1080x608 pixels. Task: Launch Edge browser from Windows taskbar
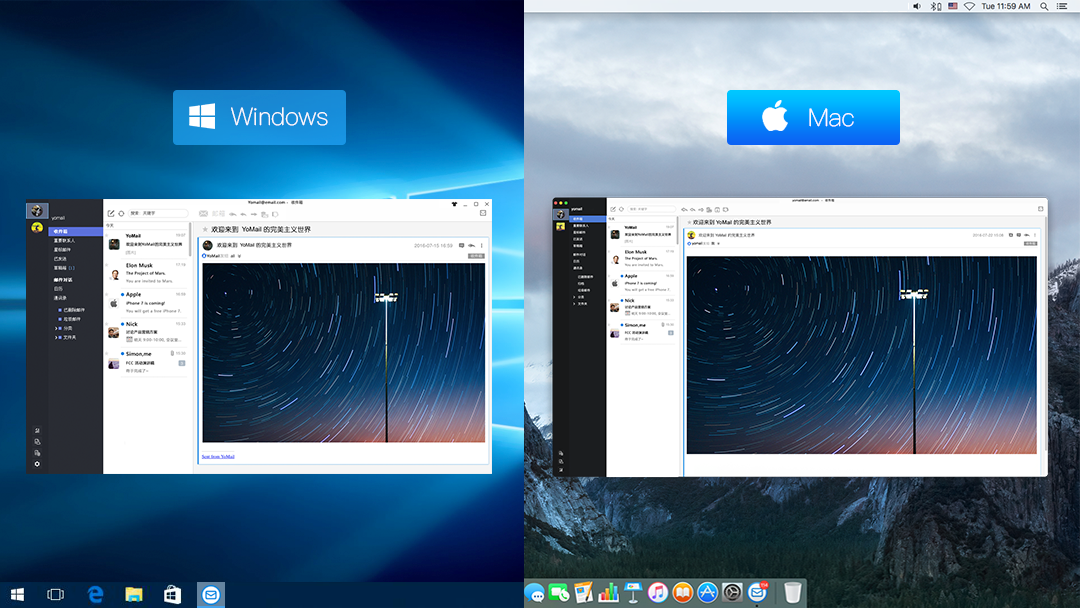pos(95,595)
